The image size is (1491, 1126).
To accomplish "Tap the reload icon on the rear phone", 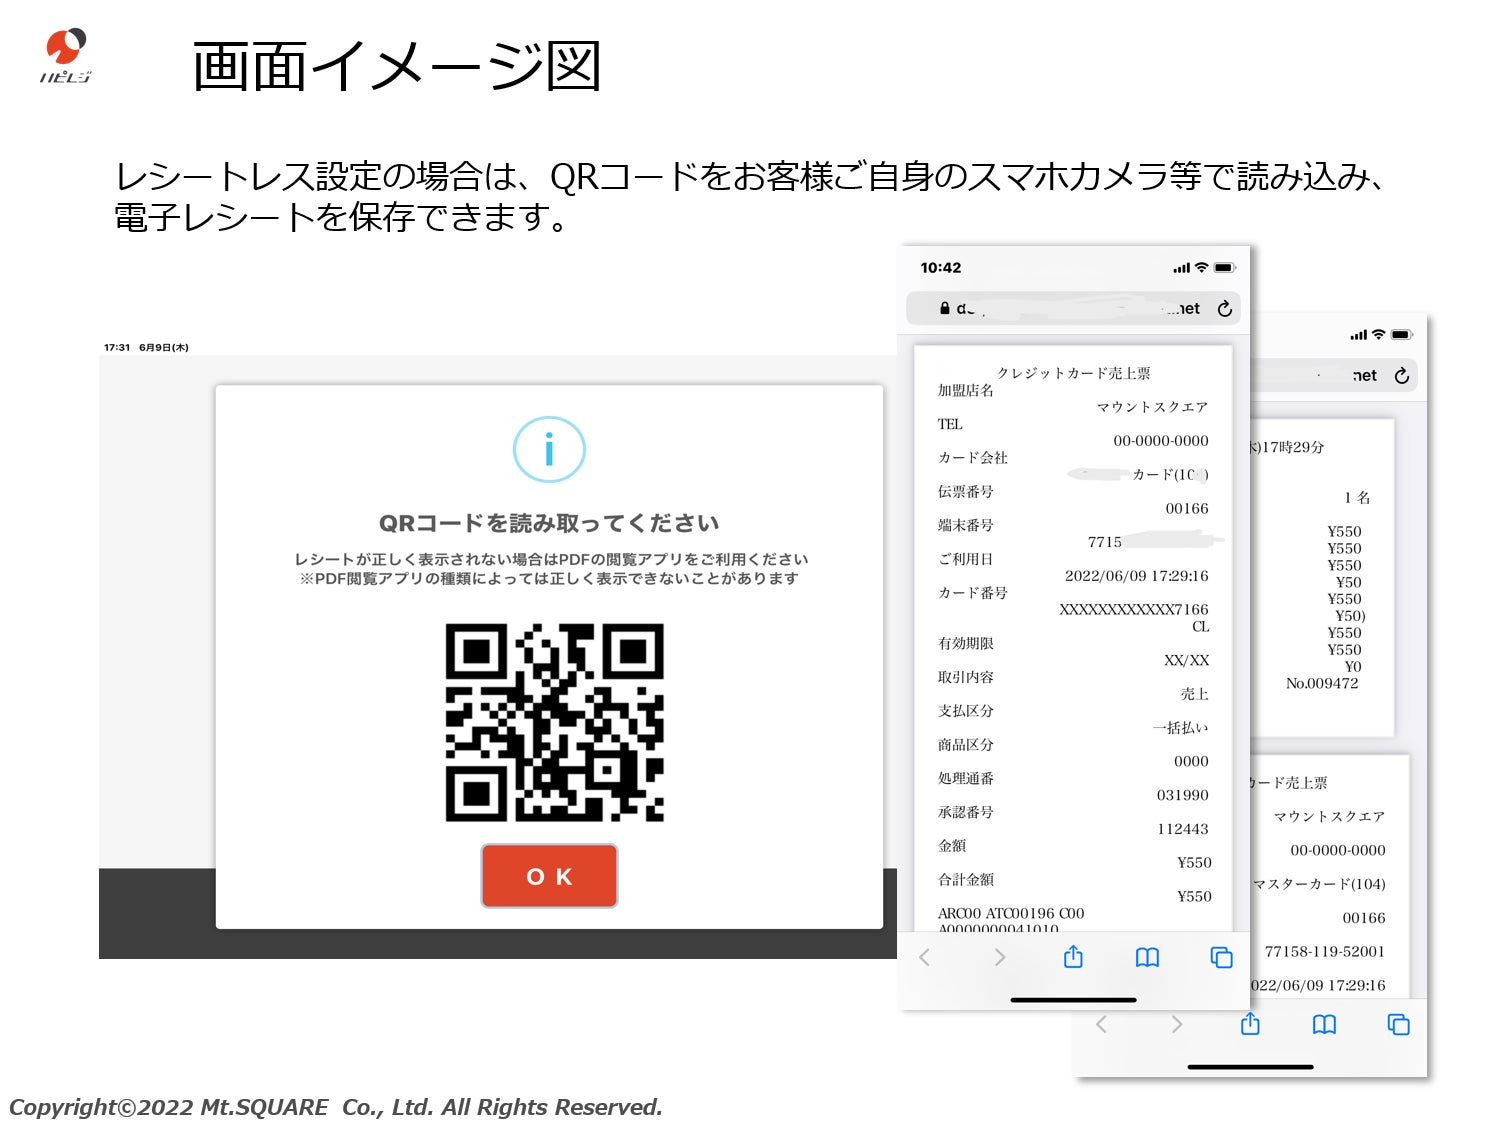I will (x=1401, y=375).
